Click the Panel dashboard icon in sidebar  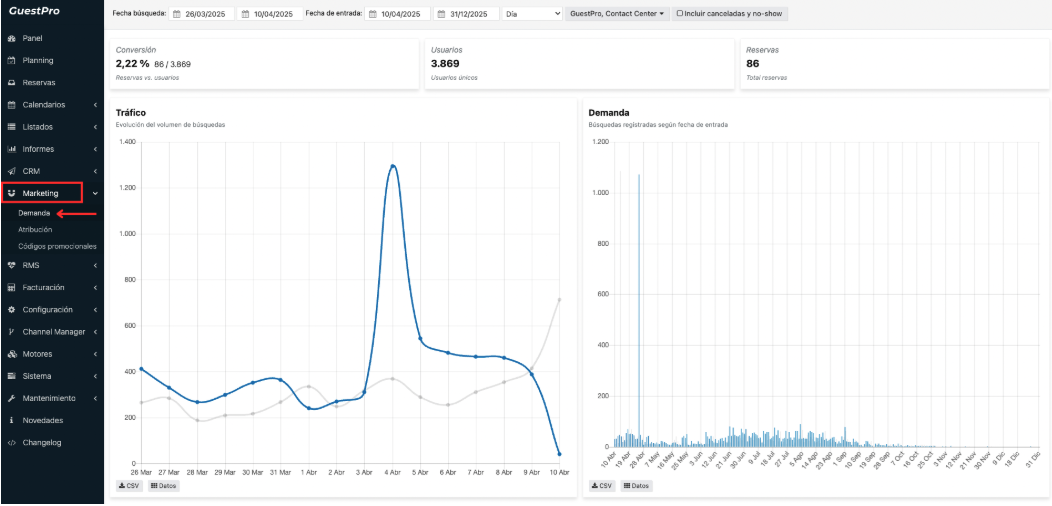click(11, 38)
